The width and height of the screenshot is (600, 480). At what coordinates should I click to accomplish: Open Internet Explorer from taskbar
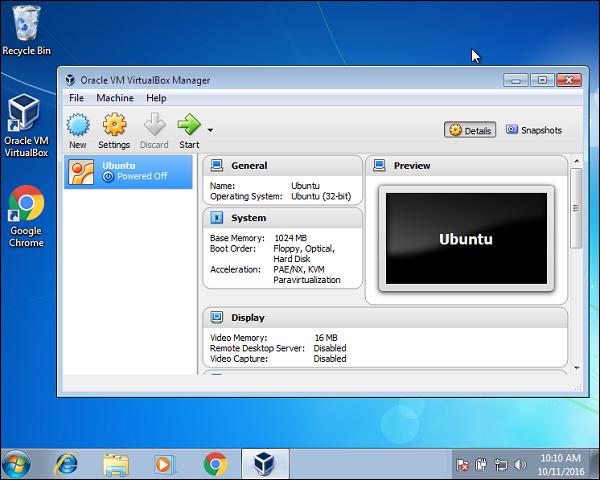[68, 464]
